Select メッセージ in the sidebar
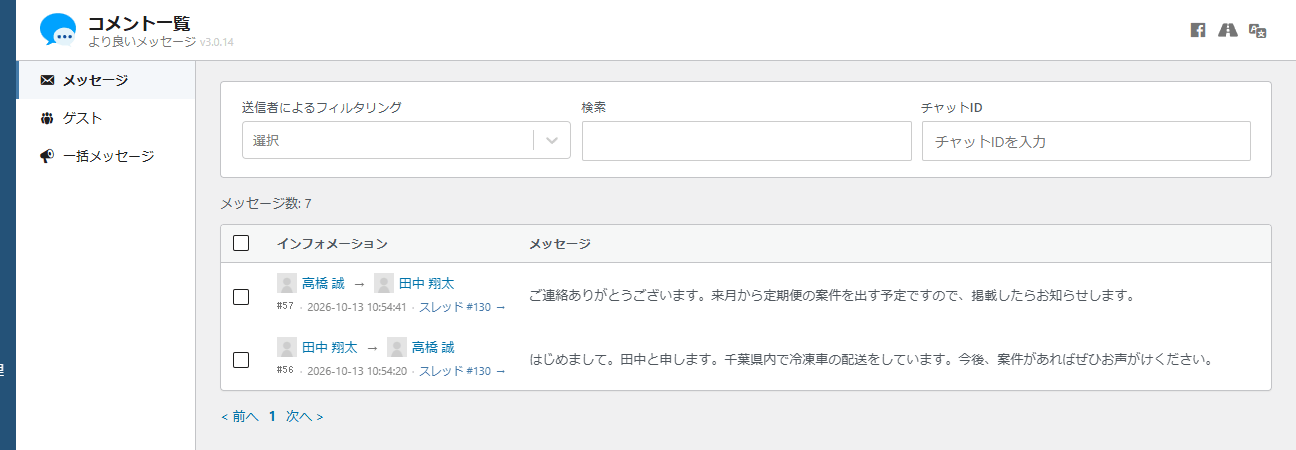The image size is (1296, 450). [106, 80]
